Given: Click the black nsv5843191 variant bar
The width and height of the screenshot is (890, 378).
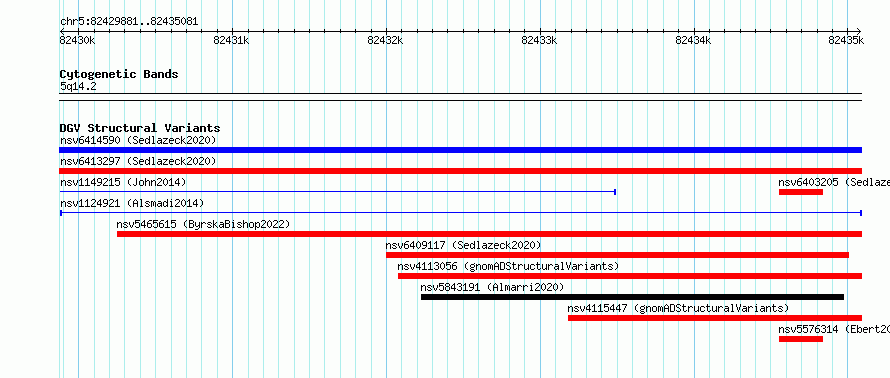Looking at the screenshot, I should pyautogui.click(x=632, y=297).
